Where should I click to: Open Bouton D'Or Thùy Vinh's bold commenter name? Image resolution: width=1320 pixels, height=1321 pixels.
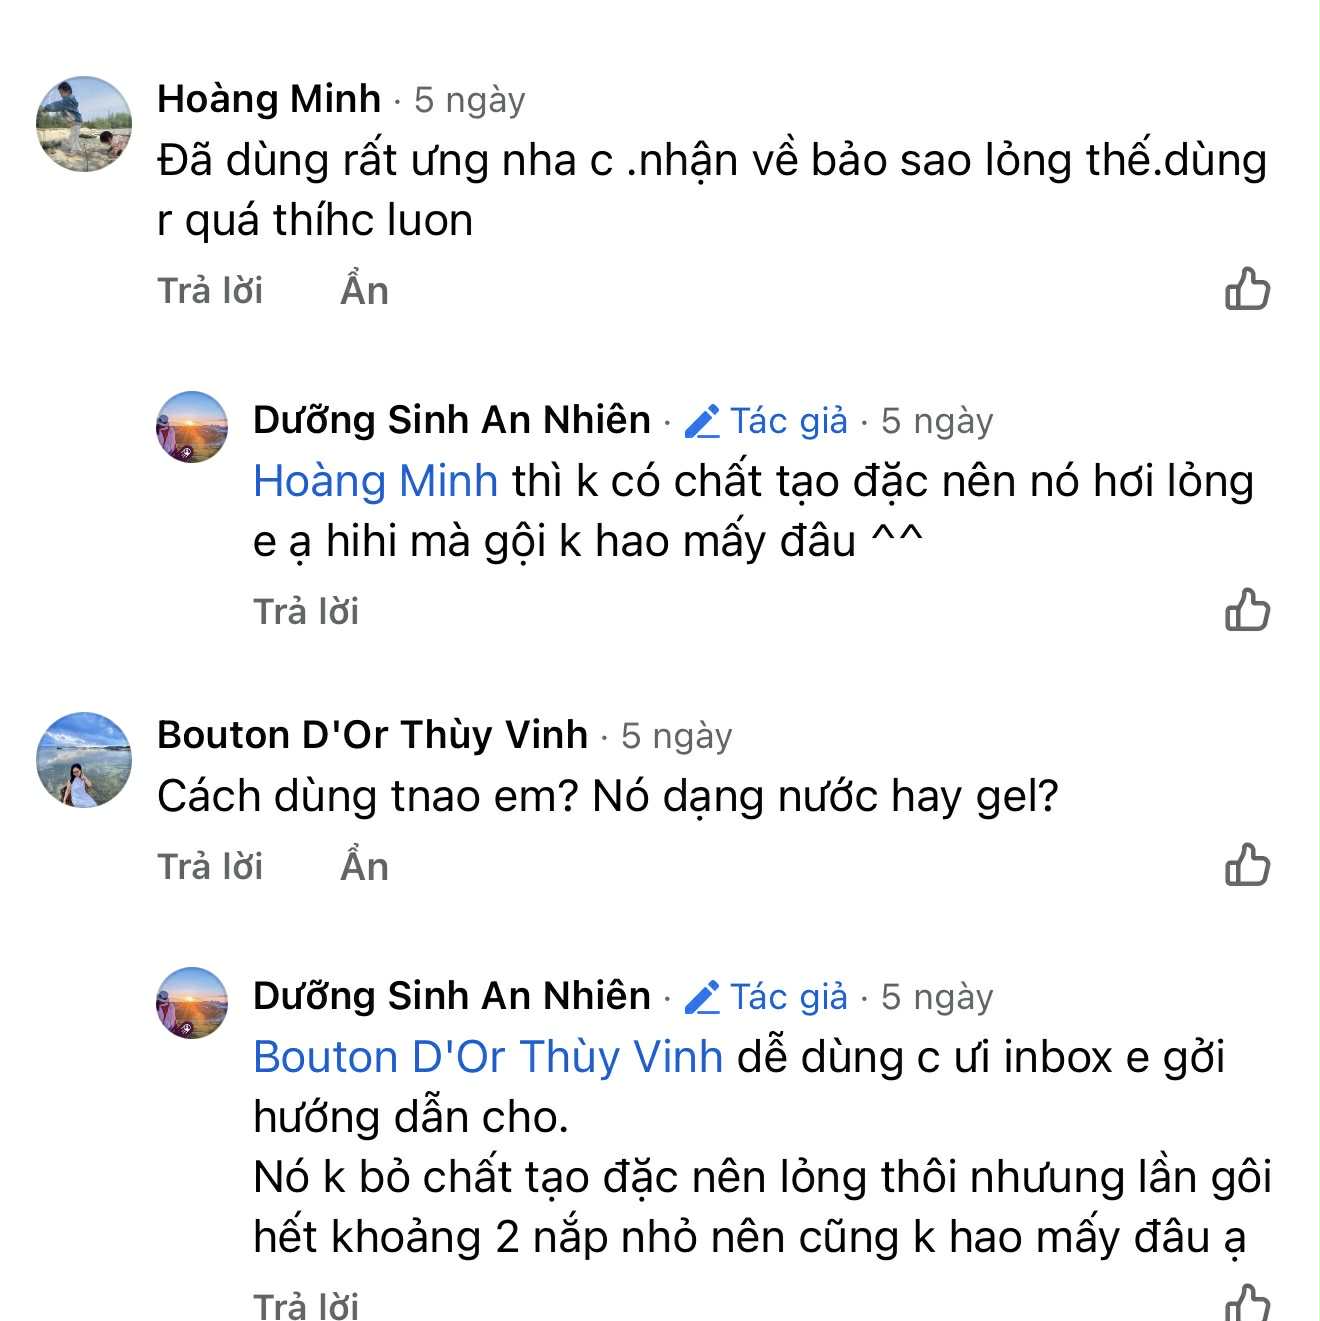coord(372,735)
